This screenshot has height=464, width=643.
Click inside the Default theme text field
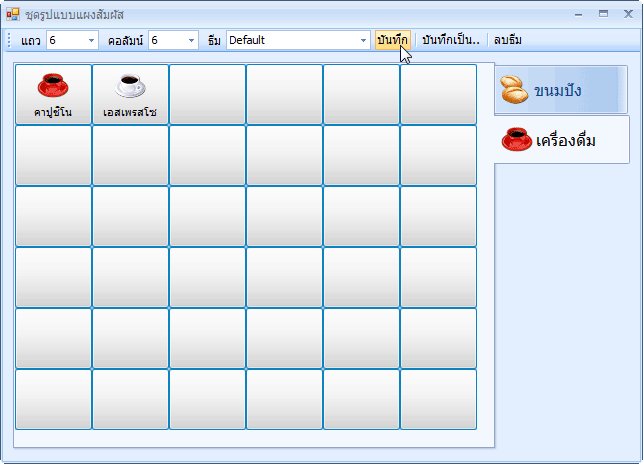[290, 40]
